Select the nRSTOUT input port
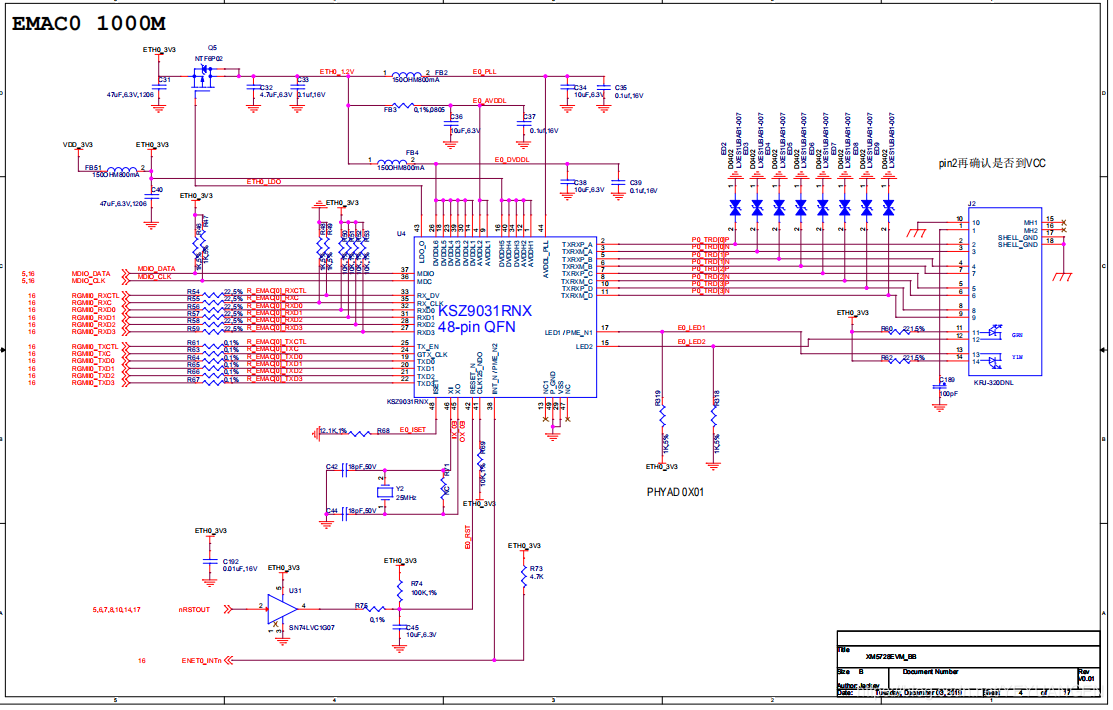Image resolution: width=1113 pixels, height=710 pixels. point(194,609)
